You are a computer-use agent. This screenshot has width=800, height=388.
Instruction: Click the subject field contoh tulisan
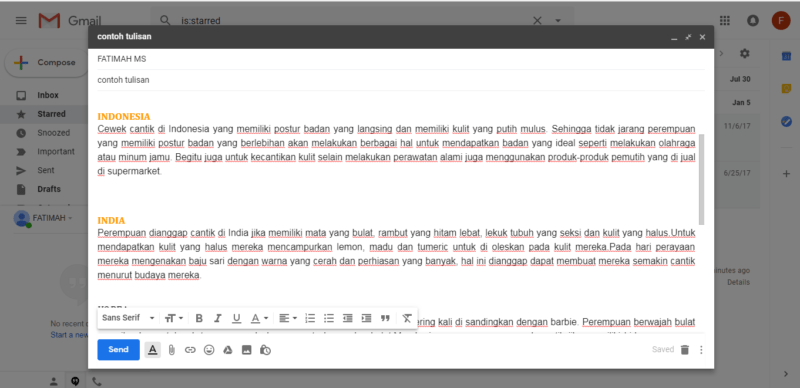(x=401, y=80)
